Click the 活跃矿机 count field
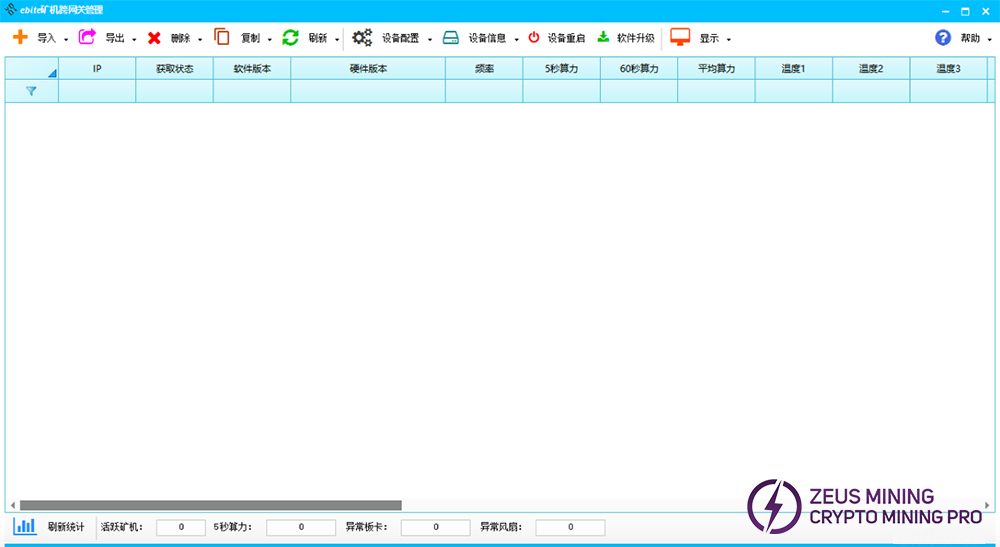Viewport: 1000px width, 547px height. (x=180, y=527)
